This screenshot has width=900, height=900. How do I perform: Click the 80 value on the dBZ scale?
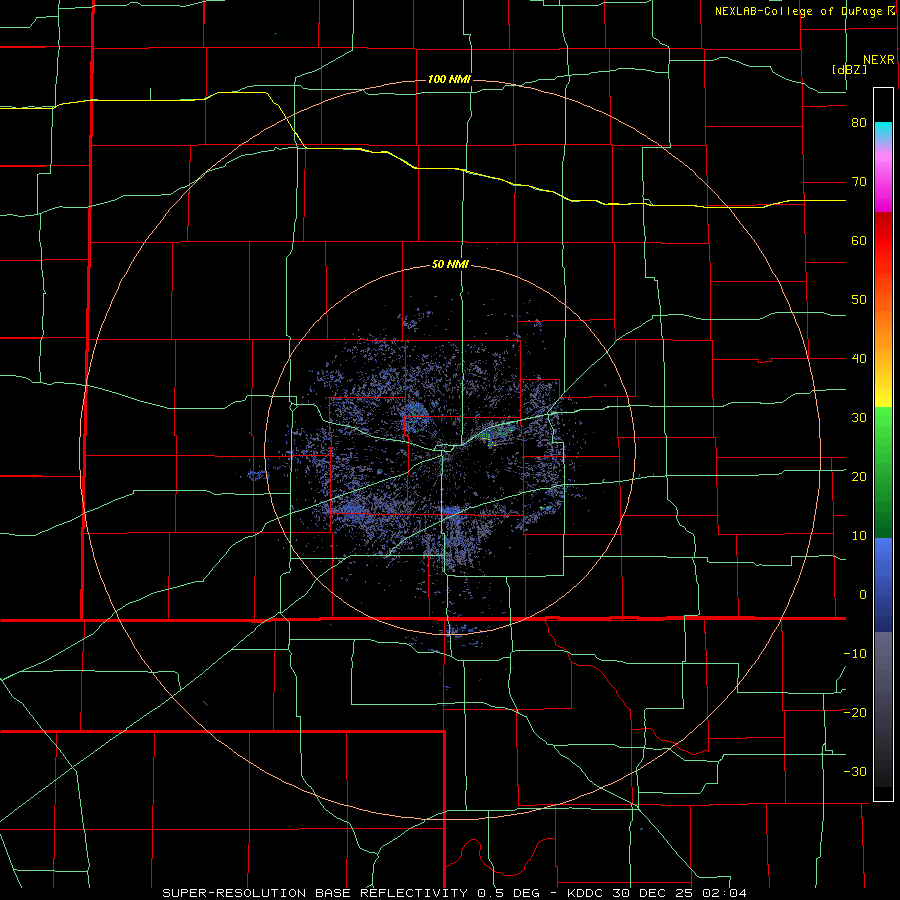click(x=859, y=123)
